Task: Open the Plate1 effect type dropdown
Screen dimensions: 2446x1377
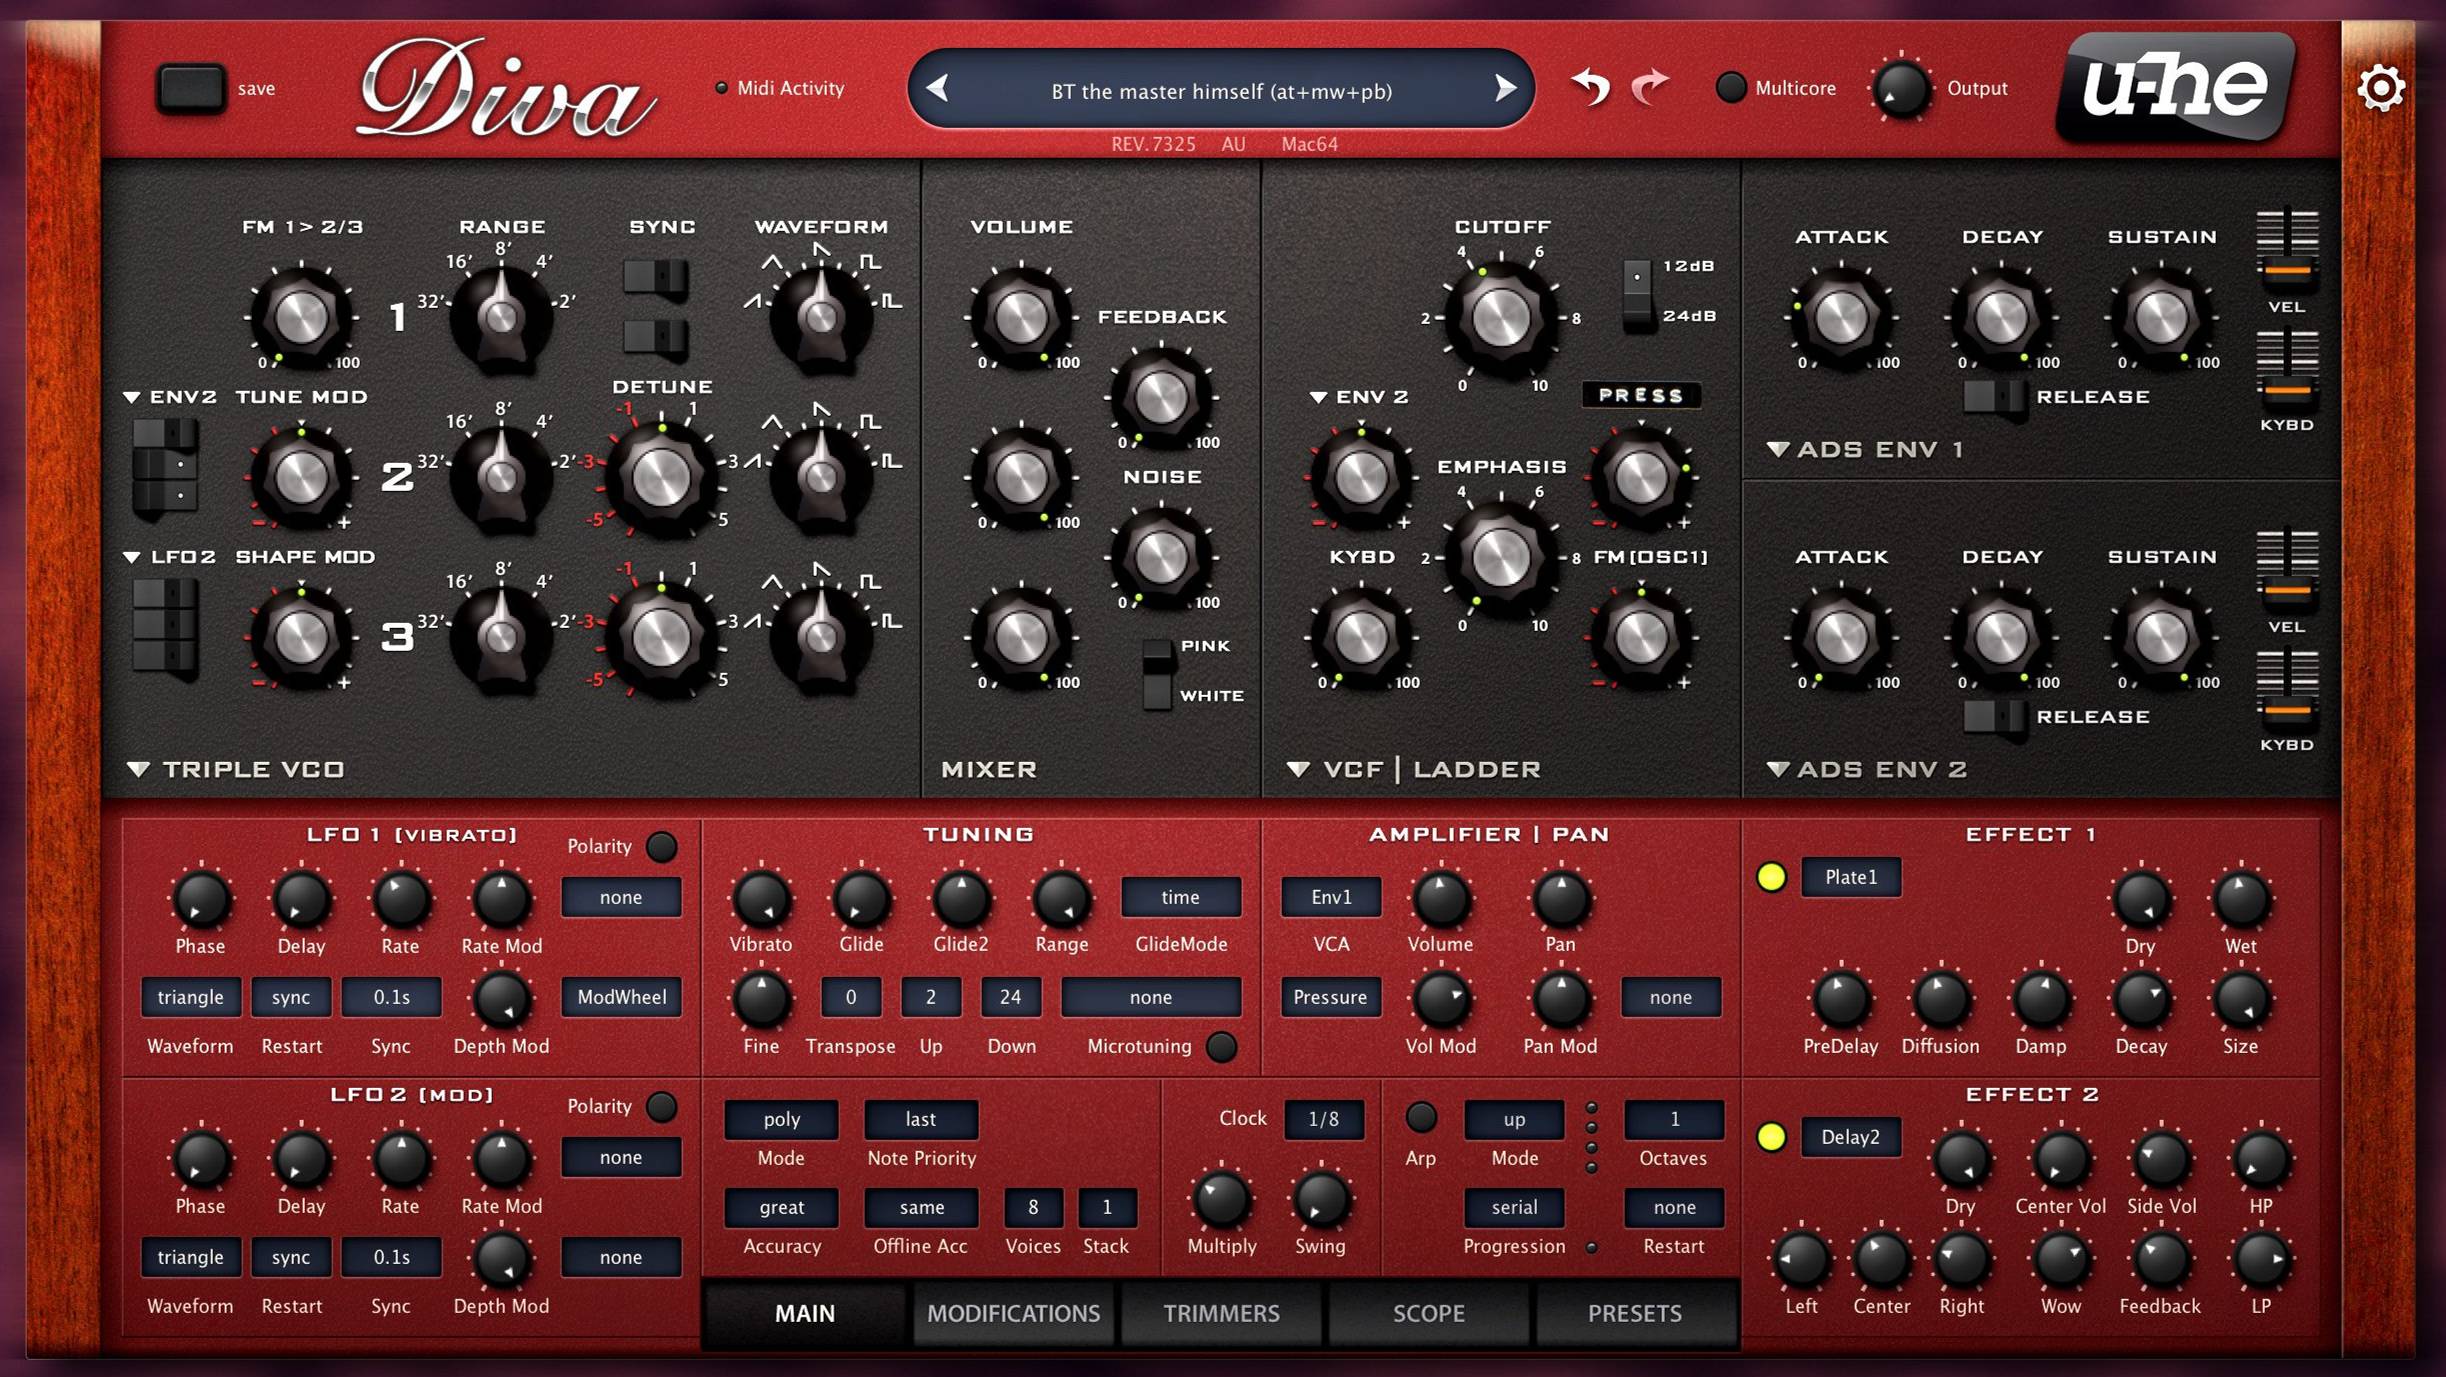Action: click(x=1850, y=877)
